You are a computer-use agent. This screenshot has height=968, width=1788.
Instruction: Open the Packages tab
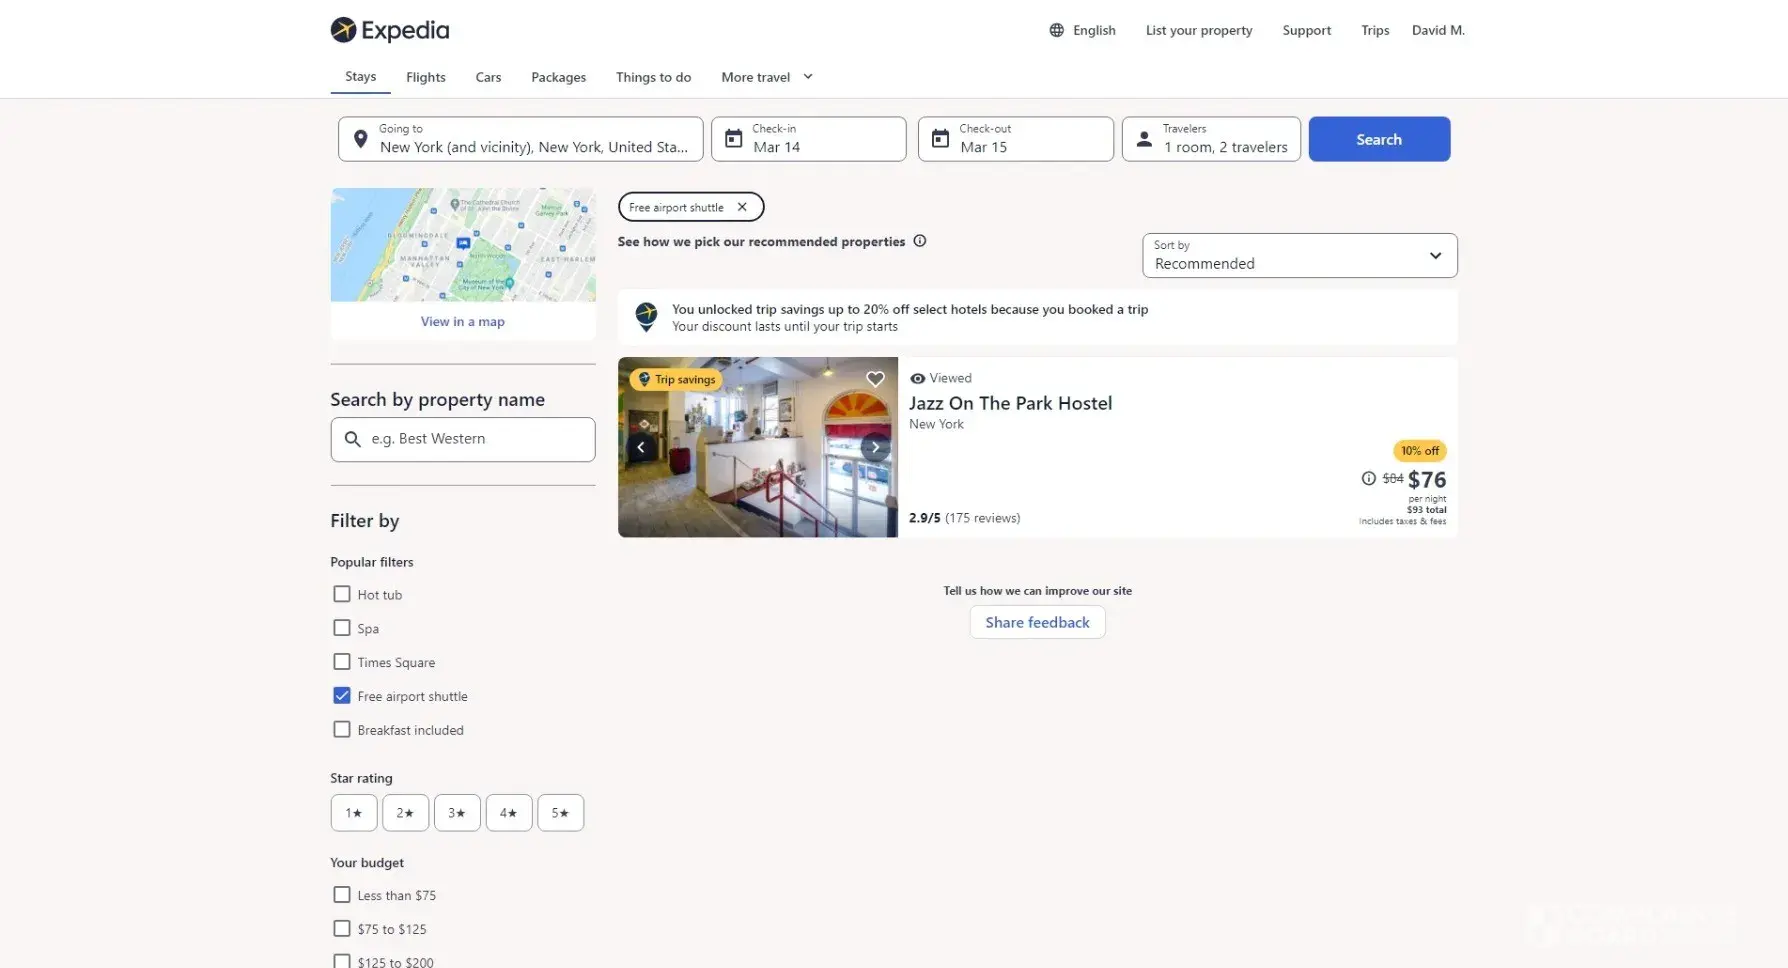[x=558, y=77]
